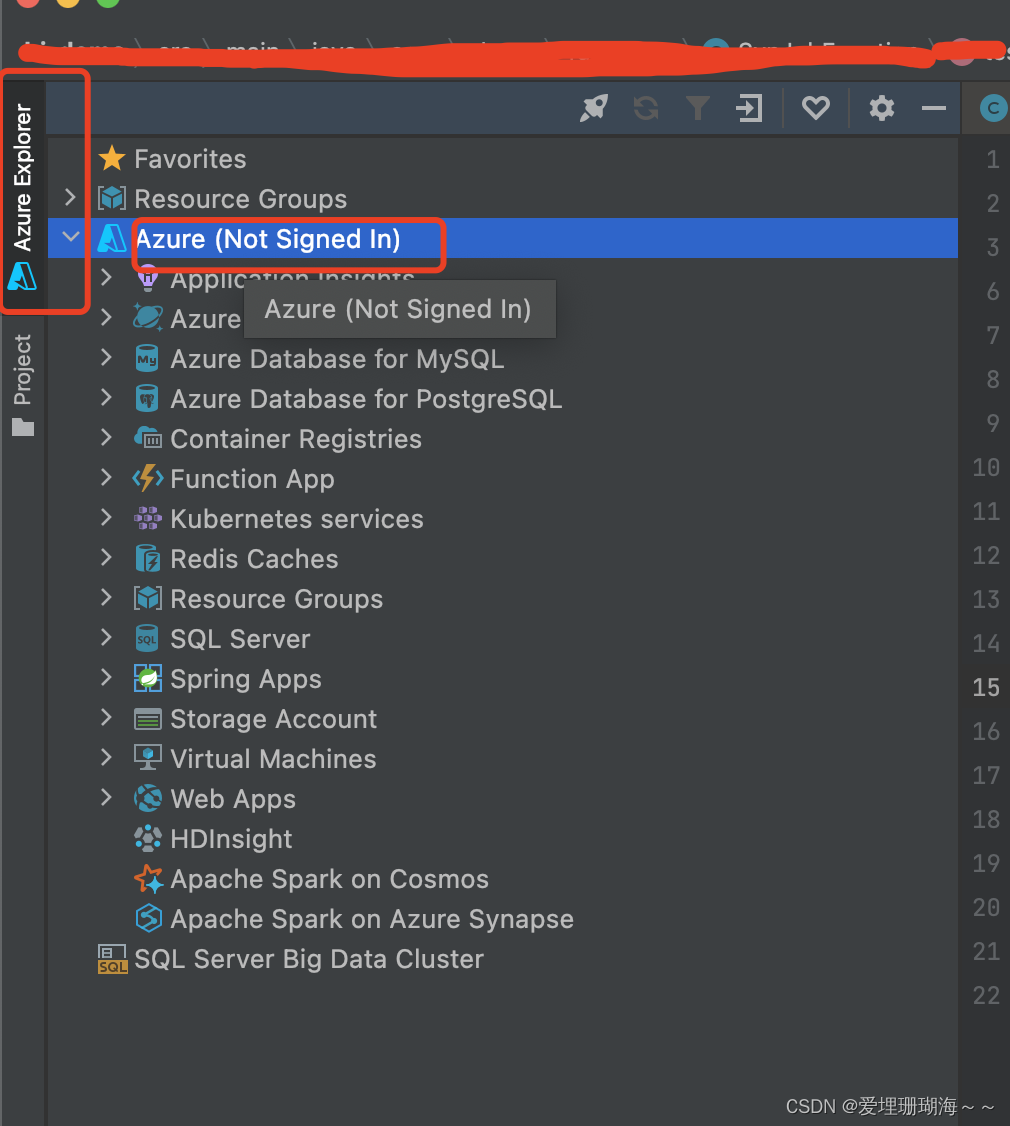The image size is (1010, 1126).
Task: Open the subscription filter icon
Action: pyautogui.click(x=698, y=108)
